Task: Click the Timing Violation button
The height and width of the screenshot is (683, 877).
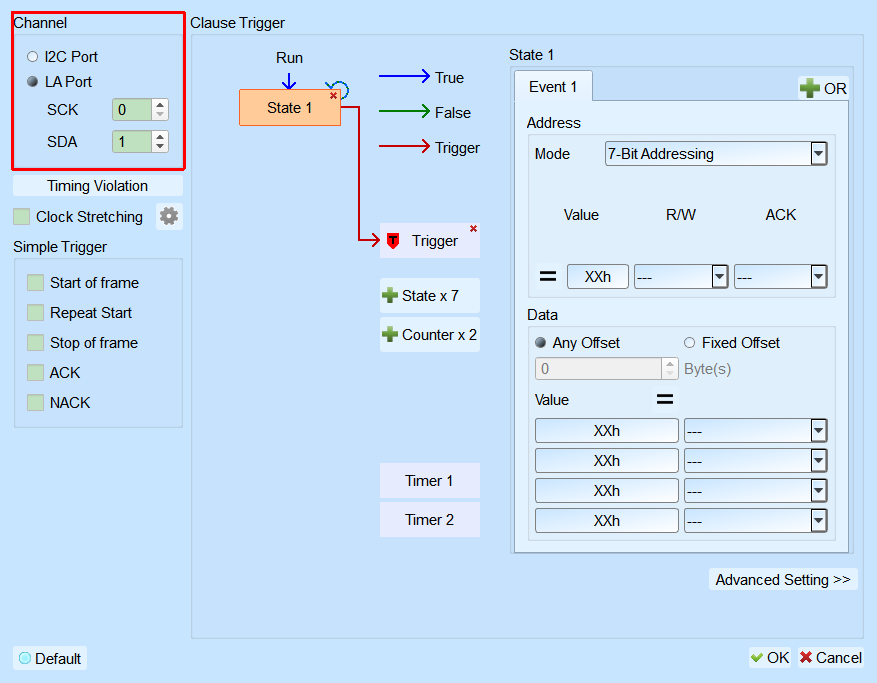Action: pos(98,186)
